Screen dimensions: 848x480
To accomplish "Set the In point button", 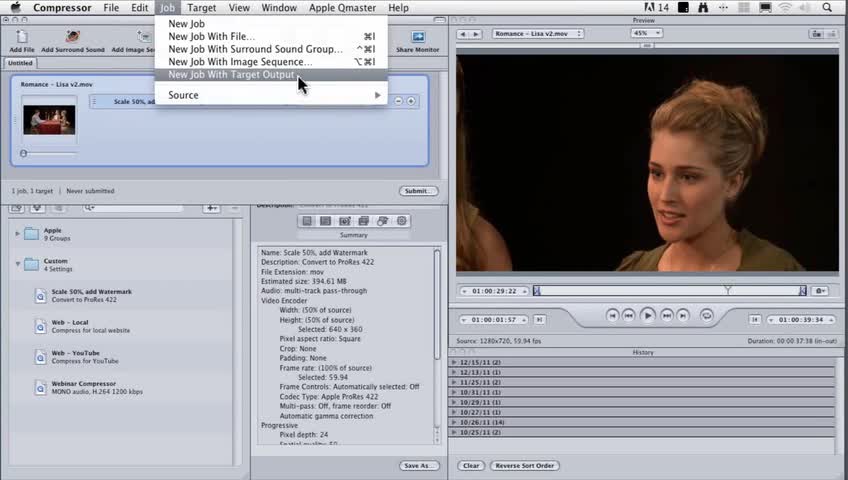I will tap(539, 319).
